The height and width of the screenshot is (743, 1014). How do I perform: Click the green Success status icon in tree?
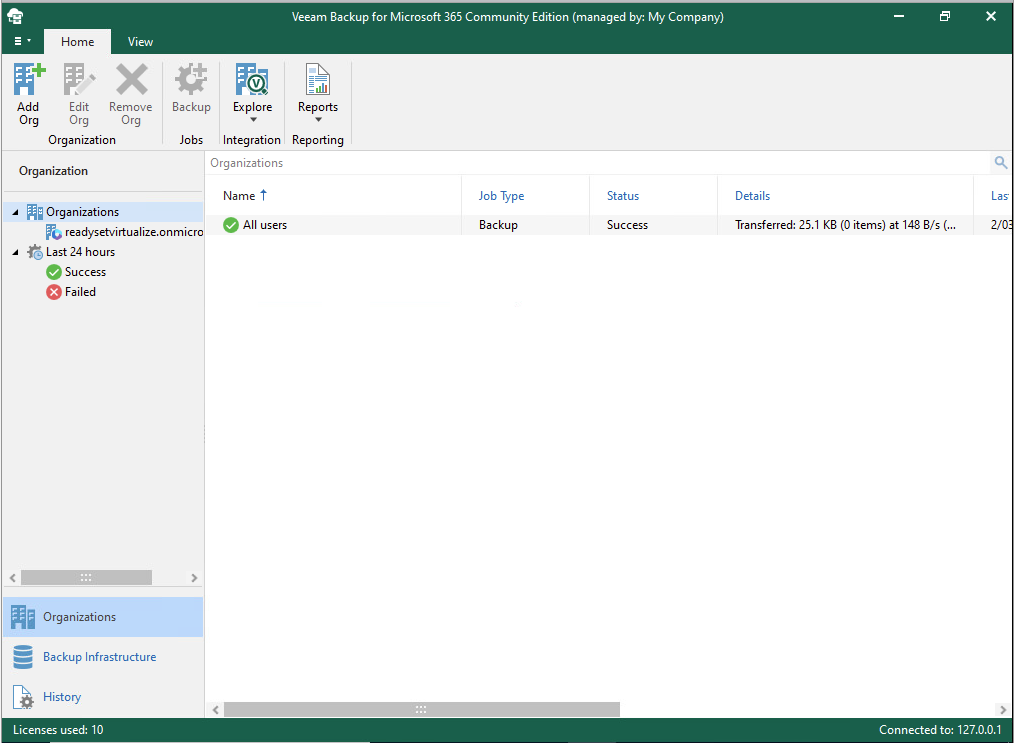tap(54, 272)
